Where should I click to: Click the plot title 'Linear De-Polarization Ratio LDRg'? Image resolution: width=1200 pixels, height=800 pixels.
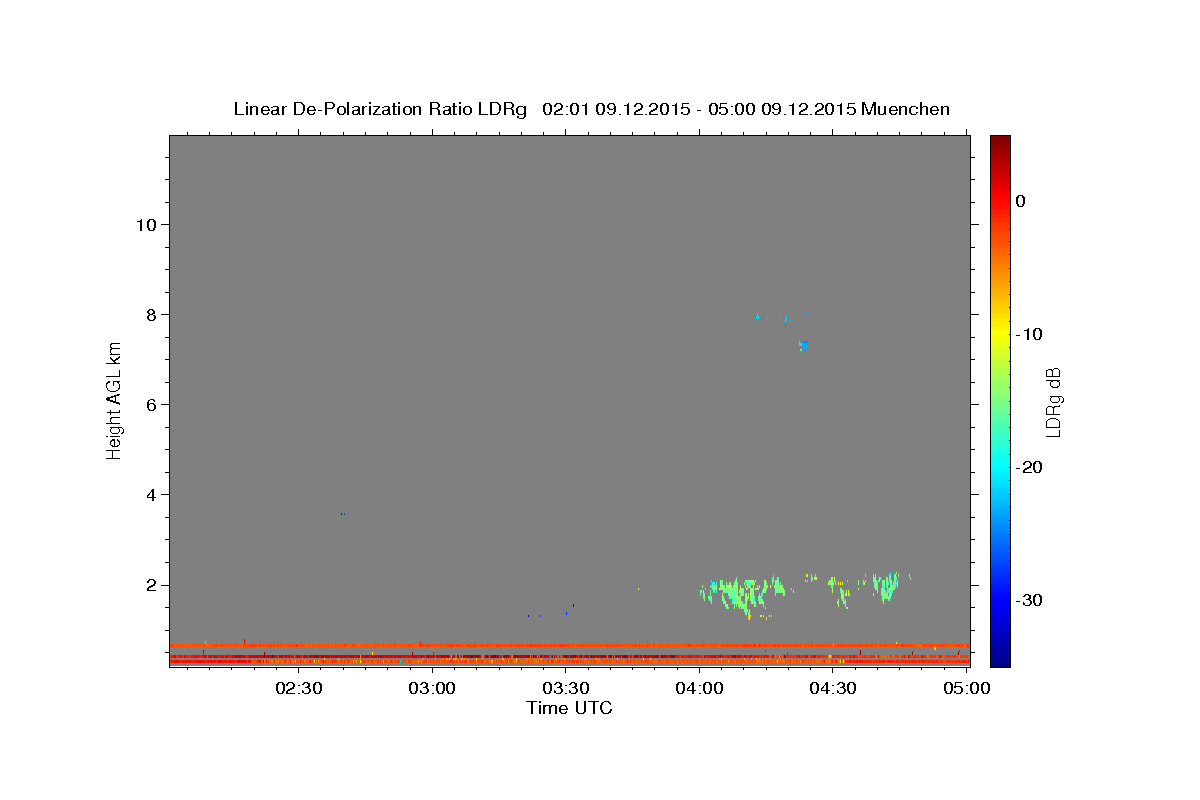pyautogui.click(x=379, y=109)
